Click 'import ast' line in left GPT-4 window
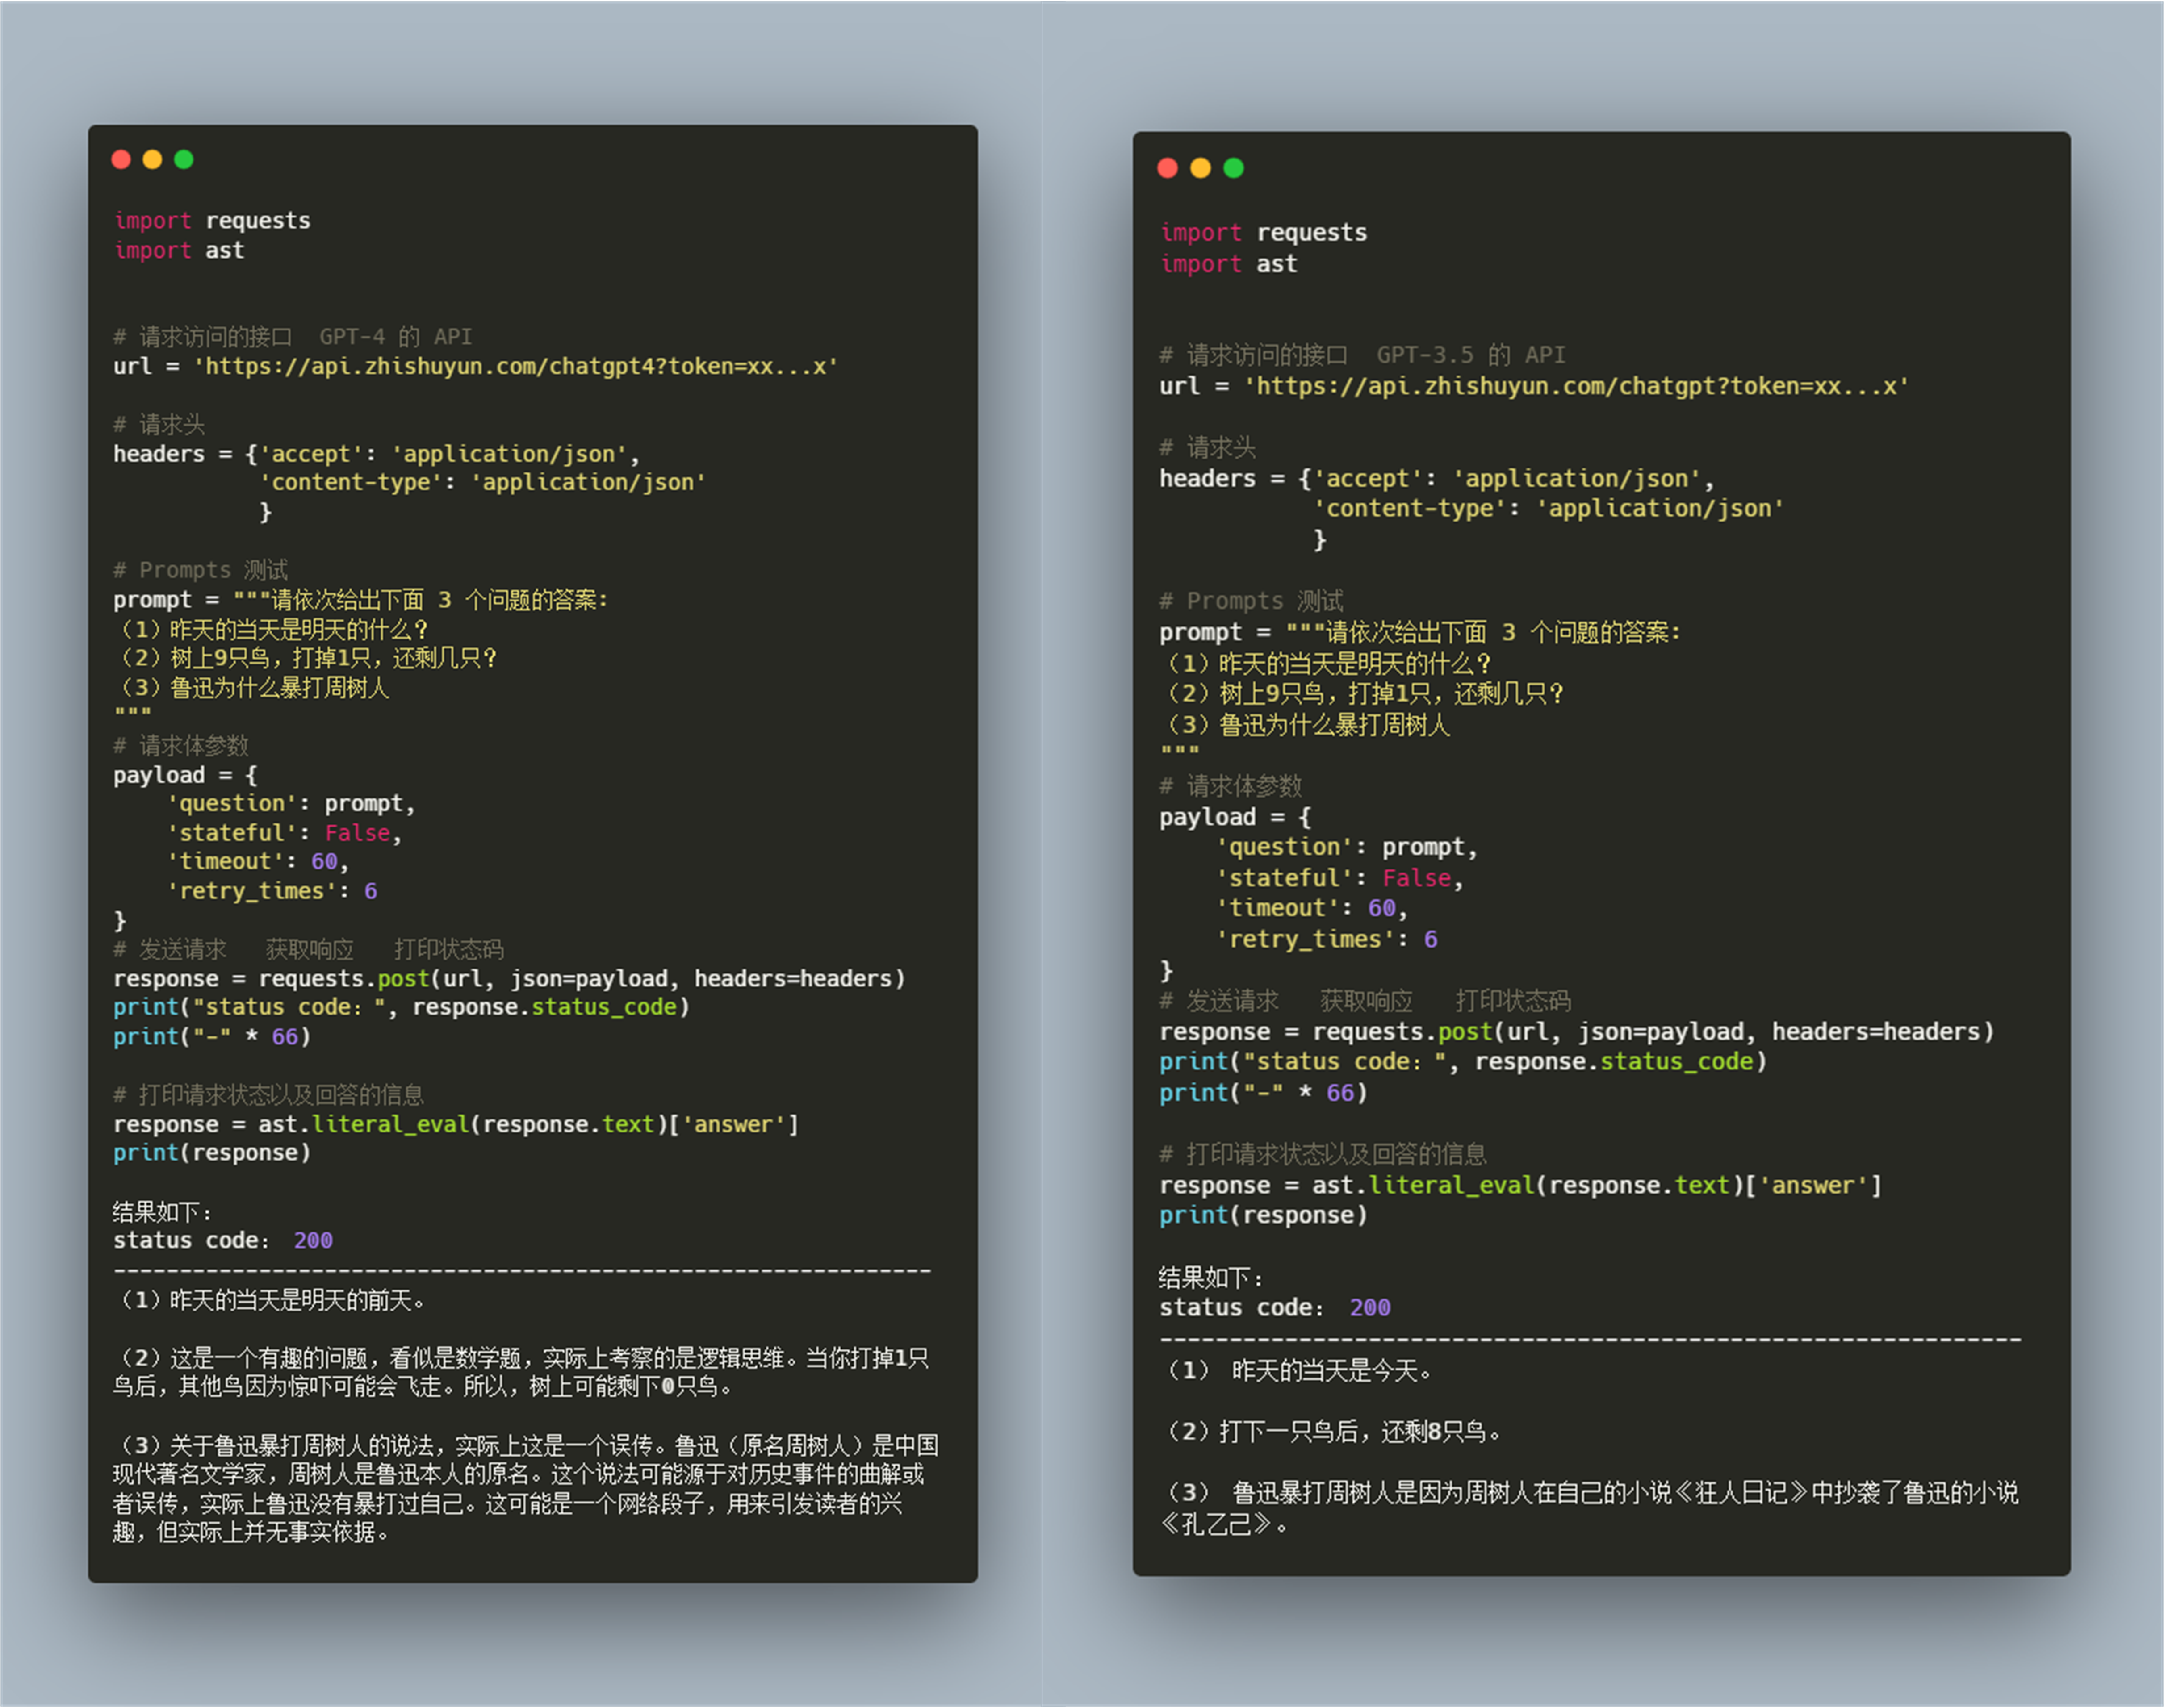The image size is (2164, 1708). 179,251
